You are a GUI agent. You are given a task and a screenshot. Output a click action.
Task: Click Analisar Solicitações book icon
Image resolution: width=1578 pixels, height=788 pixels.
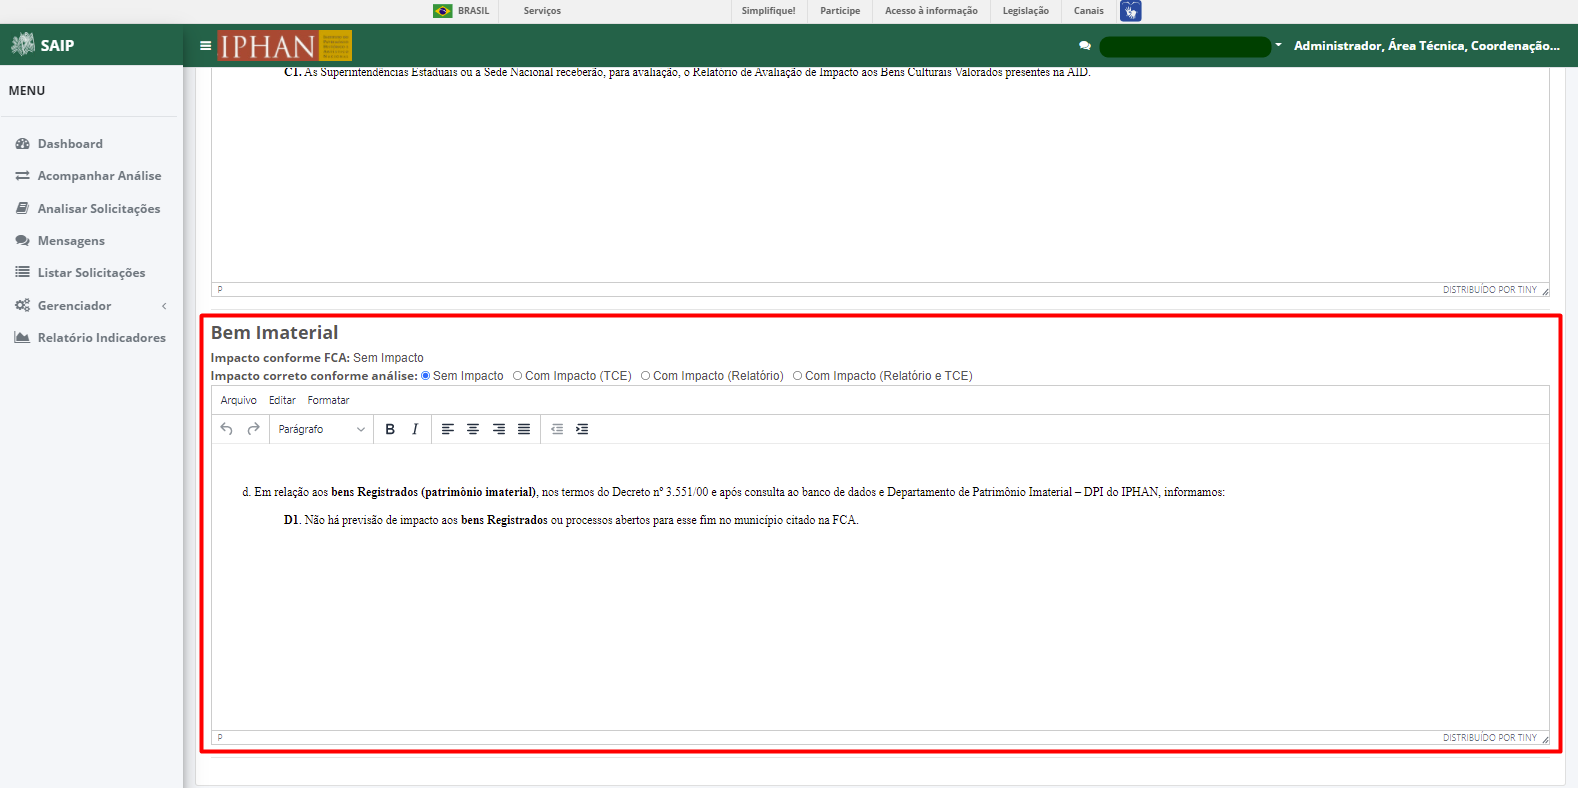(x=22, y=208)
